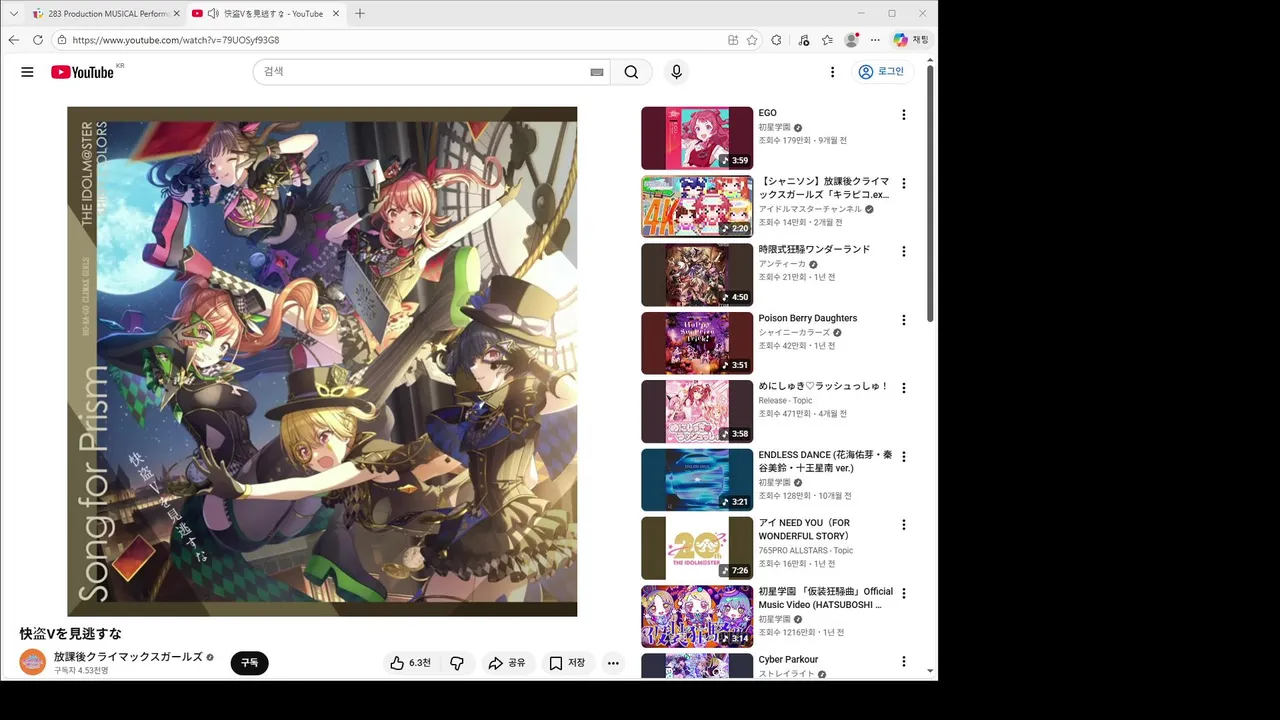The height and width of the screenshot is (720, 1280).
Task: Open browser extensions puzzle icon
Action: coord(776,40)
